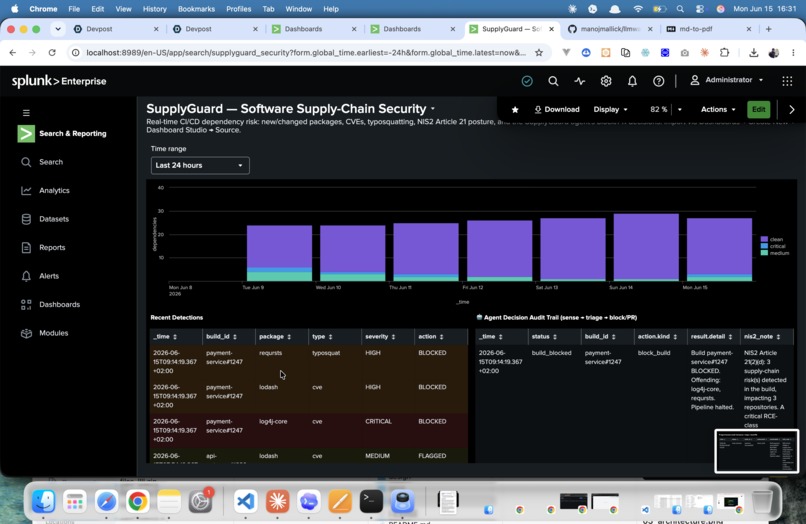Toggle the clean series in the chart legend
806x524 pixels.
[x=772, y=239]
